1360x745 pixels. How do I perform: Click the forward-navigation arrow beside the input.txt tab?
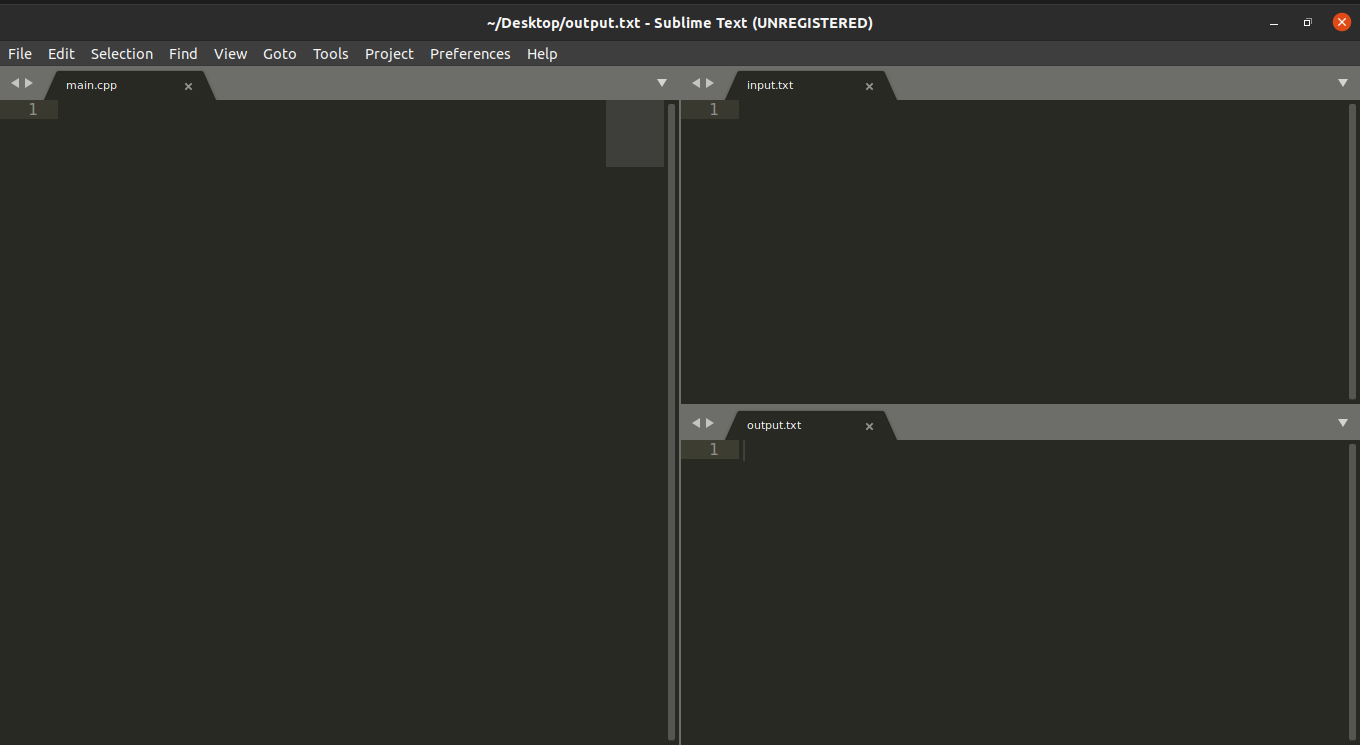[709, 83]
